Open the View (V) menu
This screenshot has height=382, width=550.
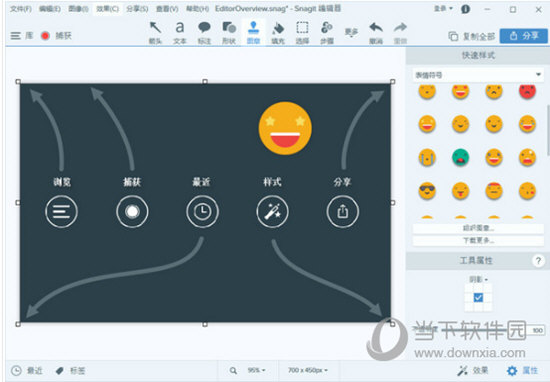[167, 9]
